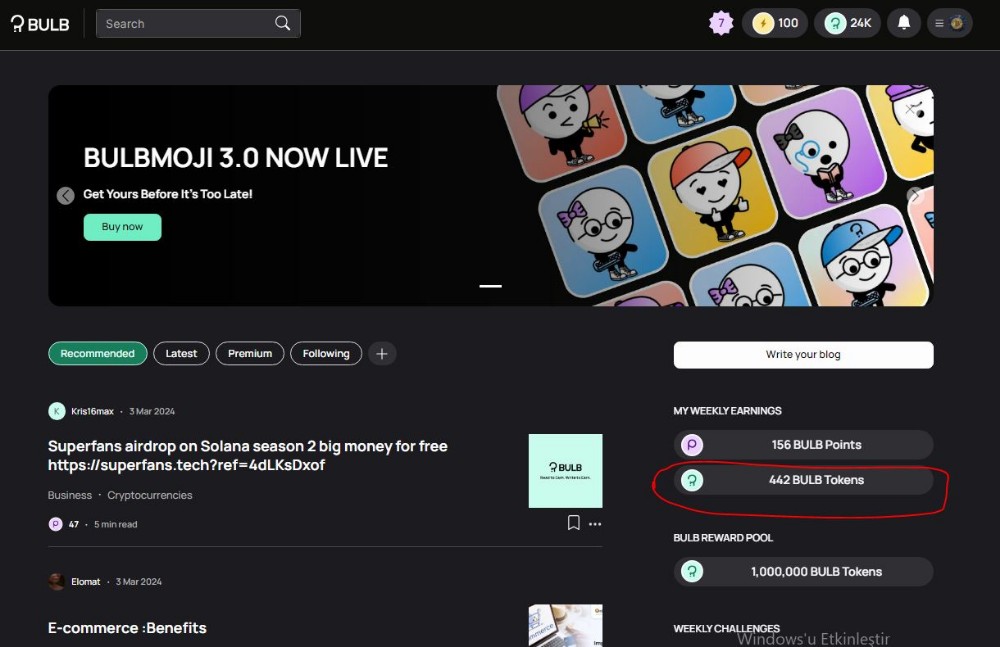Open the energy points 100 indicator
This screenshot has height=647, width=1000.
[x=775, y=23]
